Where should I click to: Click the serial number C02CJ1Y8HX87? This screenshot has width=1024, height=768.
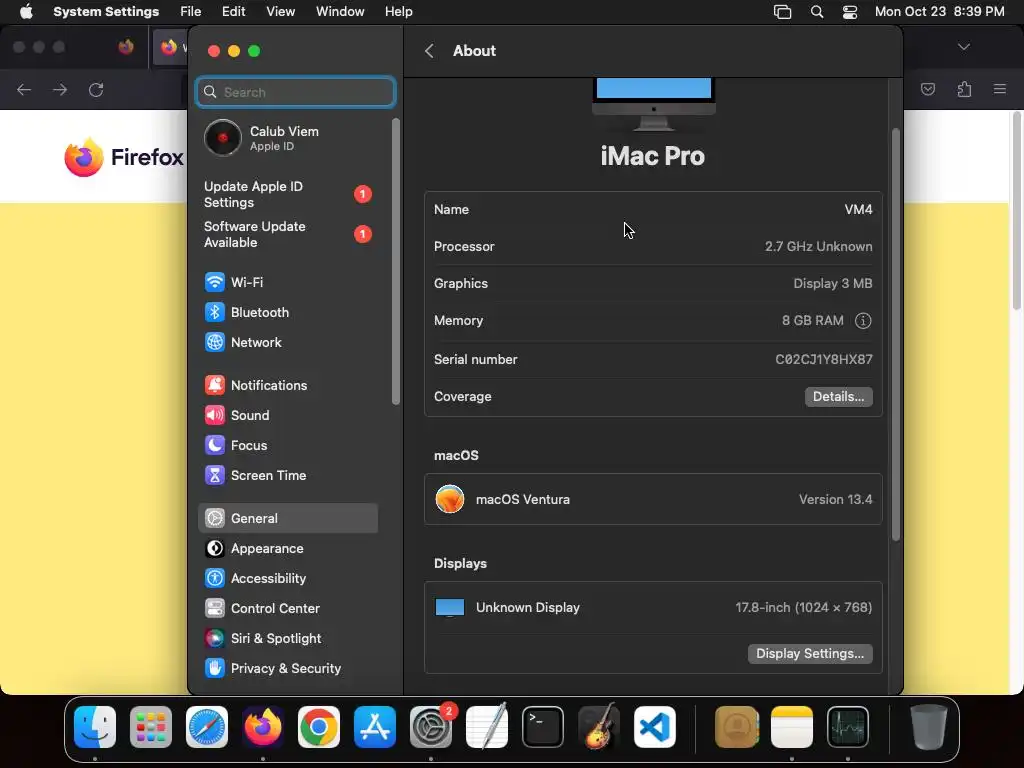point(824,359)
